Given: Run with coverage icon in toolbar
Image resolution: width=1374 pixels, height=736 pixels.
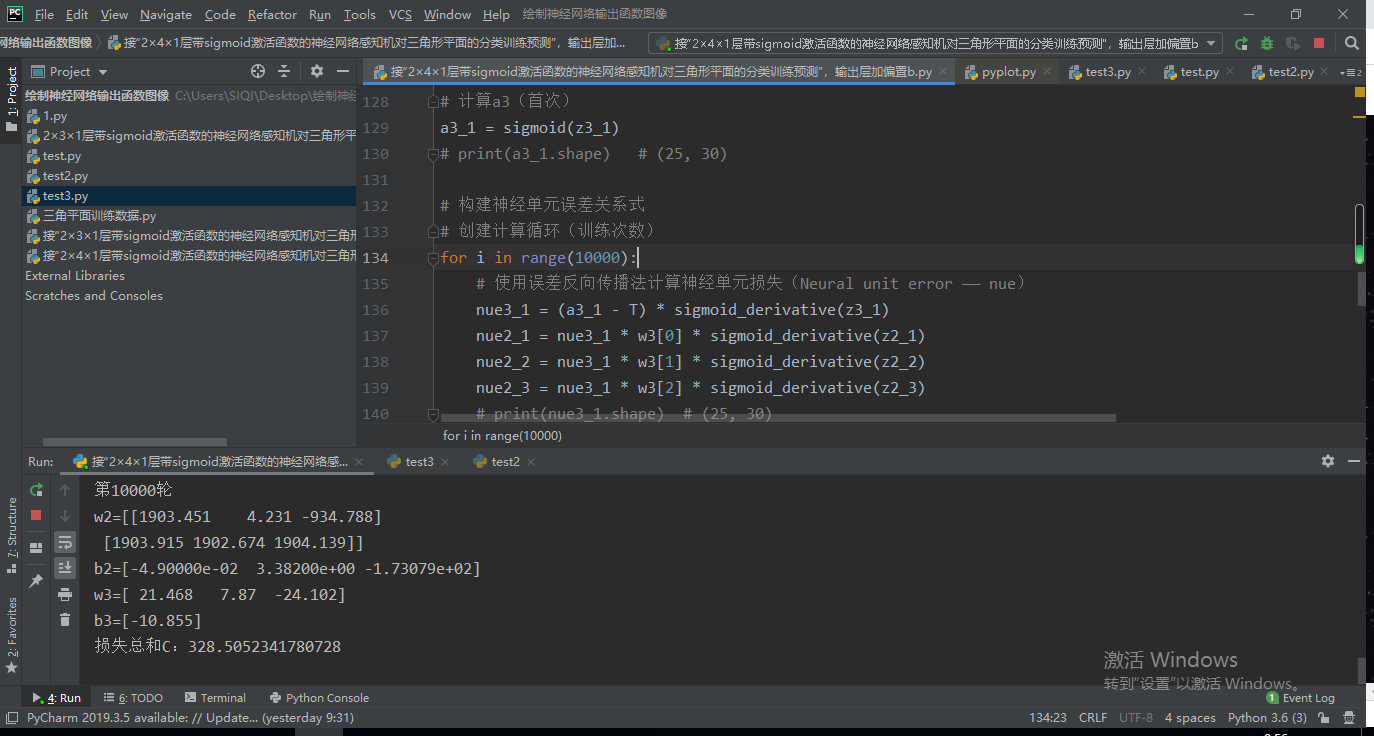Looking at the screenshot, I should click(x=1293, y=44).
